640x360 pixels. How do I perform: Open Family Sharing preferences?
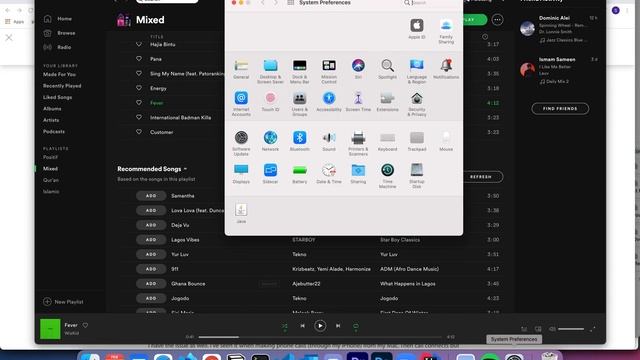point(446,31)
